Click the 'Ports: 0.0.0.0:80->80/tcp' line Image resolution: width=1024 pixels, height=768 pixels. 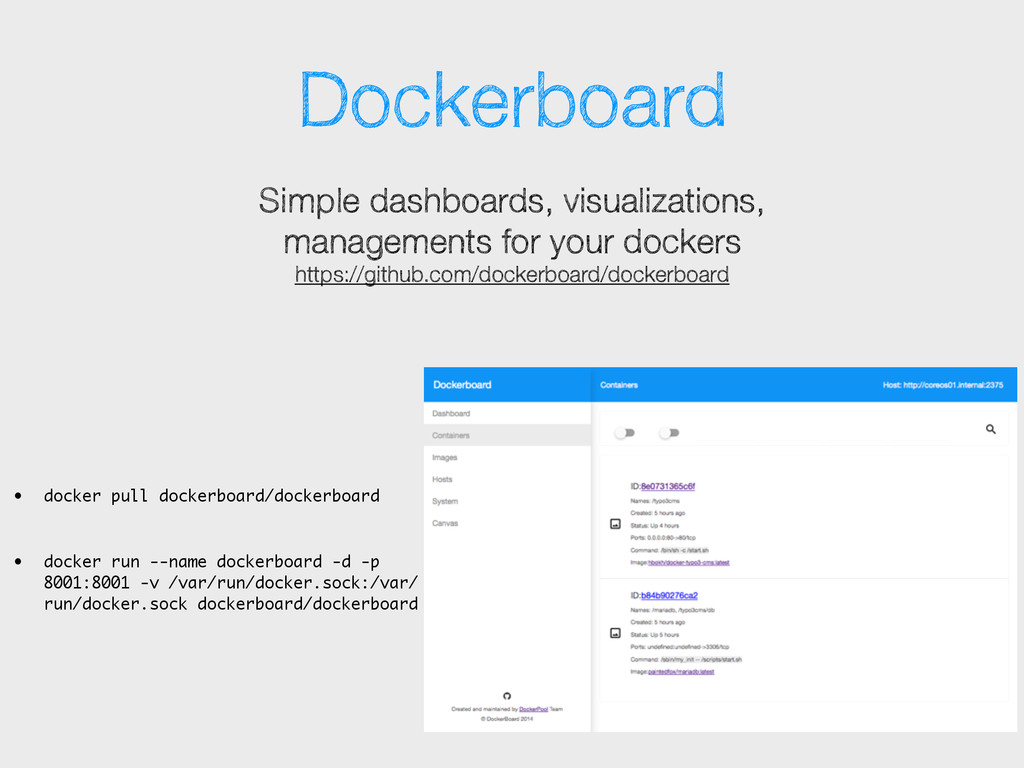click(x=663, y=538)
